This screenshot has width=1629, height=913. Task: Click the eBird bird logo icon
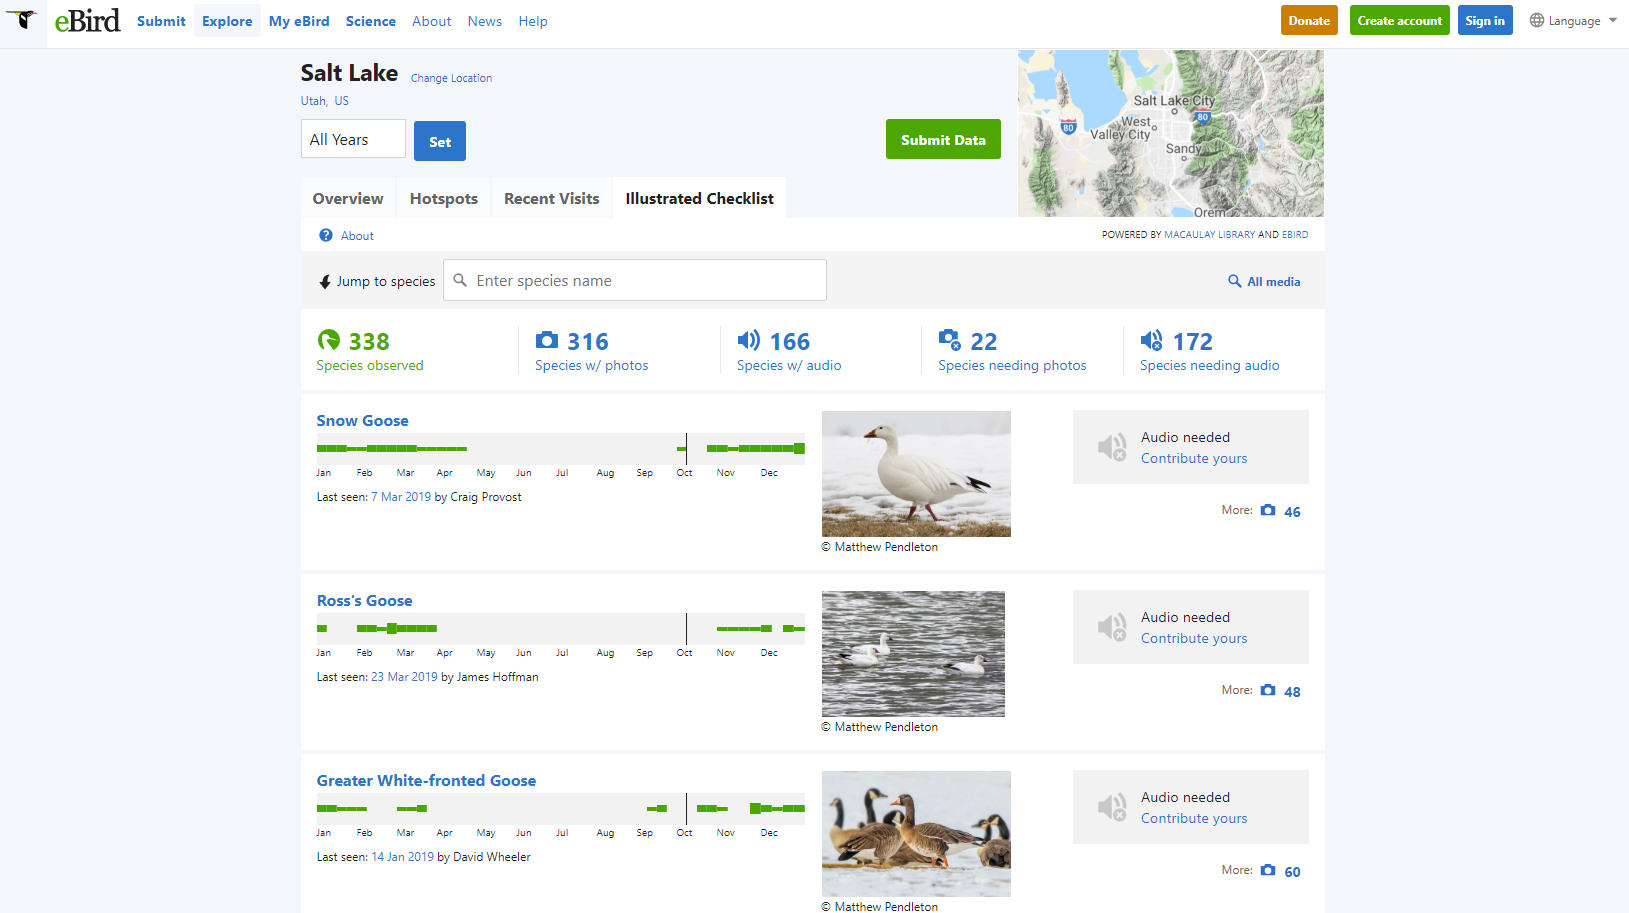coord(22,20)
